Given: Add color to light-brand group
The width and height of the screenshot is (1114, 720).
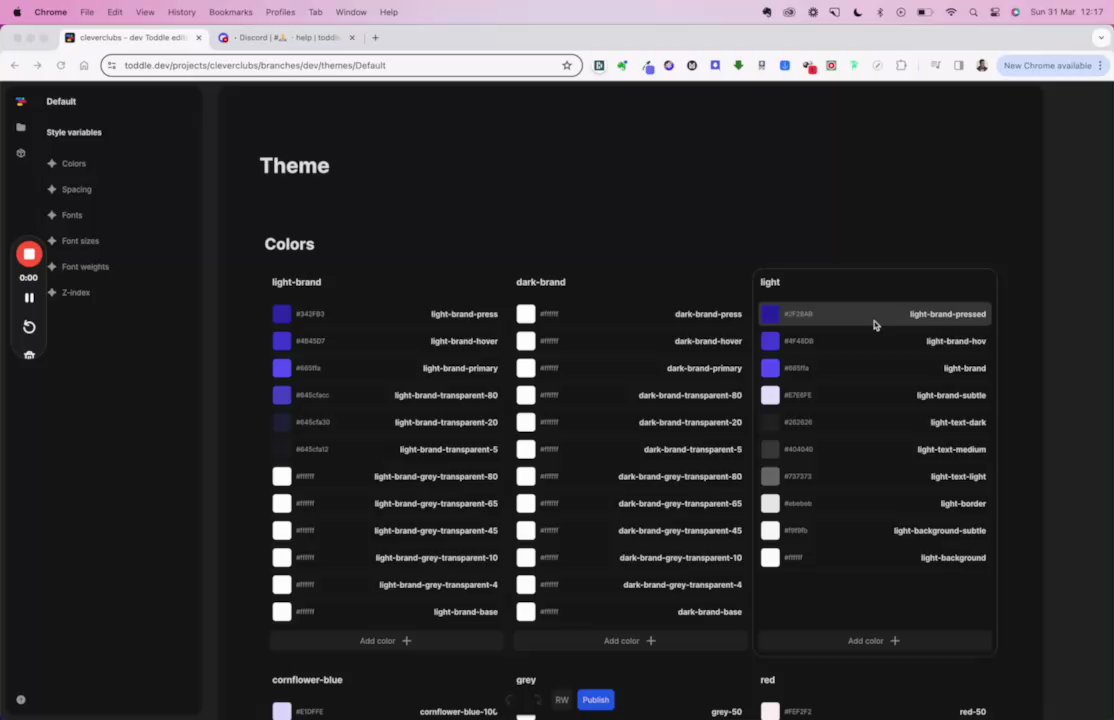Looking at the screenshot, I should click(386, 641).
